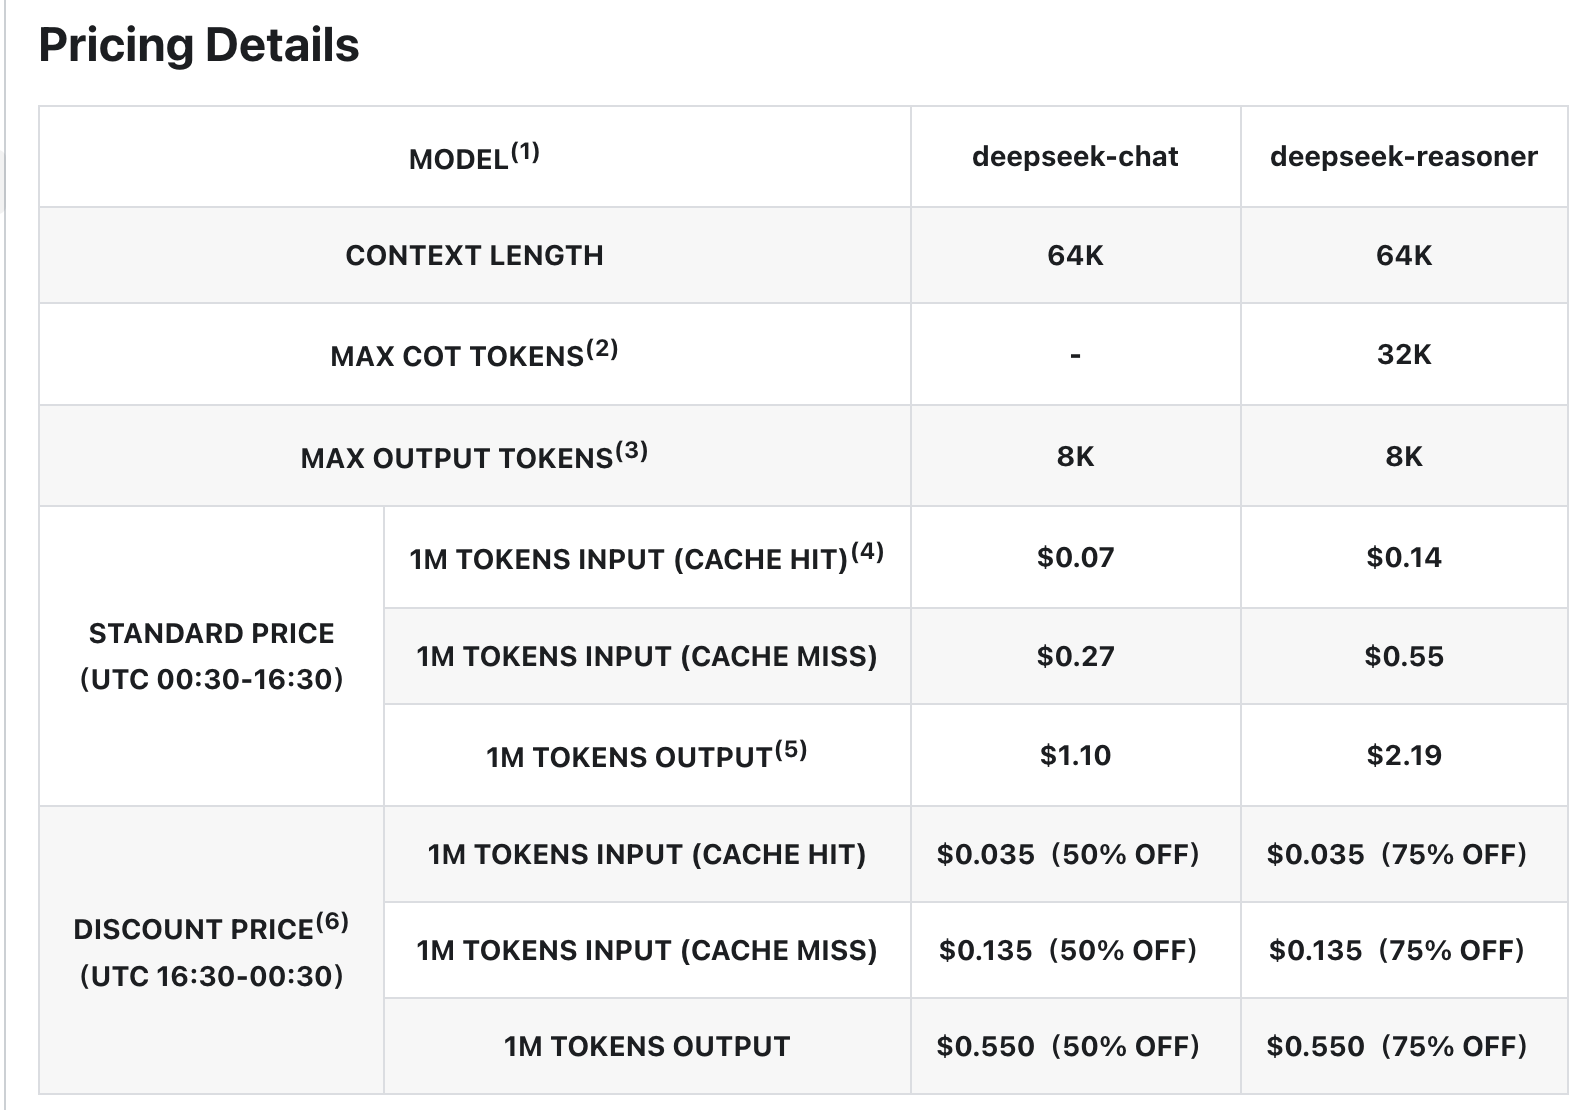Screen dimensions: 1596x1110
Task: Click the CONTEXT LENGTH row label
Action: [x=474, y=256]
